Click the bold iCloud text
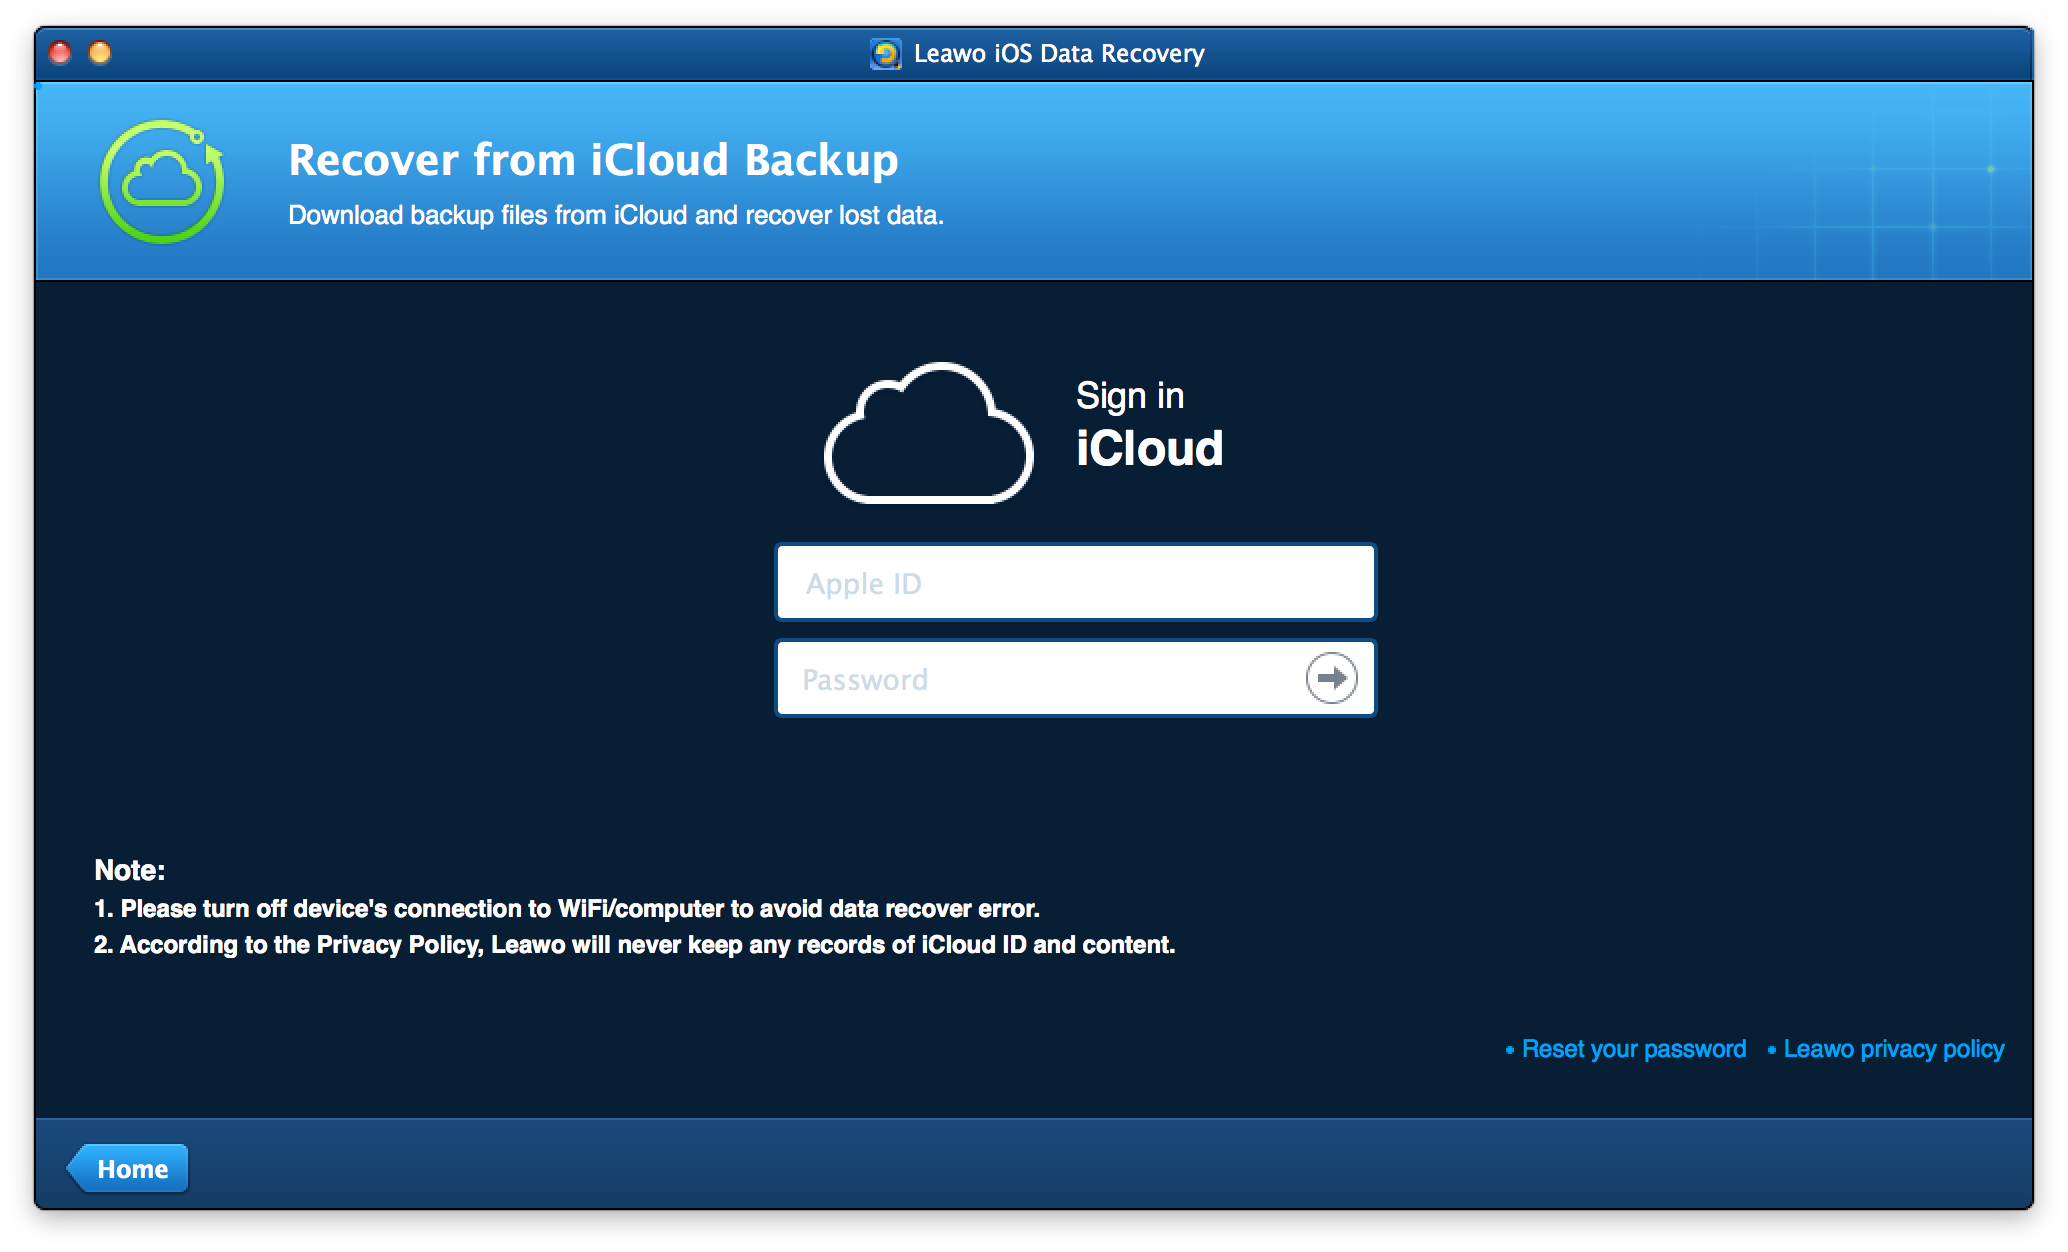Image resolution: width=2068 pixels, height=1252 pixels. (x=1149, y=448)
